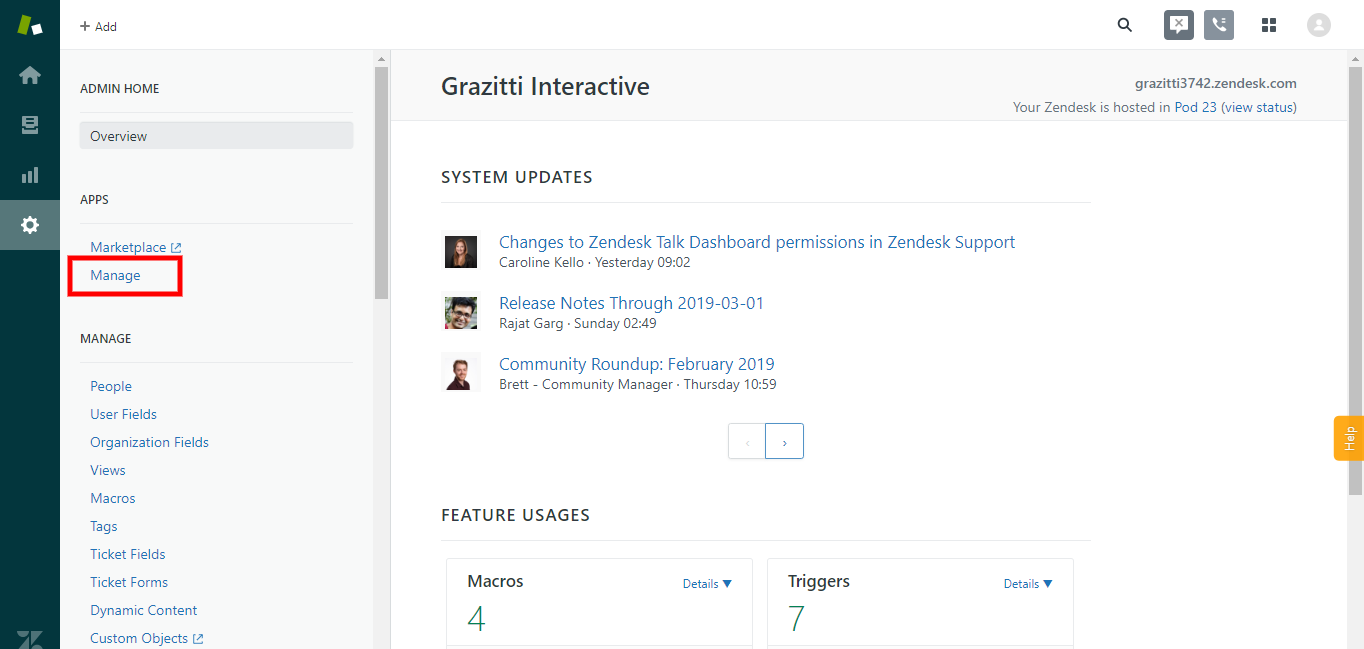Open the search magnifier icon
Viewport: 1364px width, 649px height.
(1125, 25)
